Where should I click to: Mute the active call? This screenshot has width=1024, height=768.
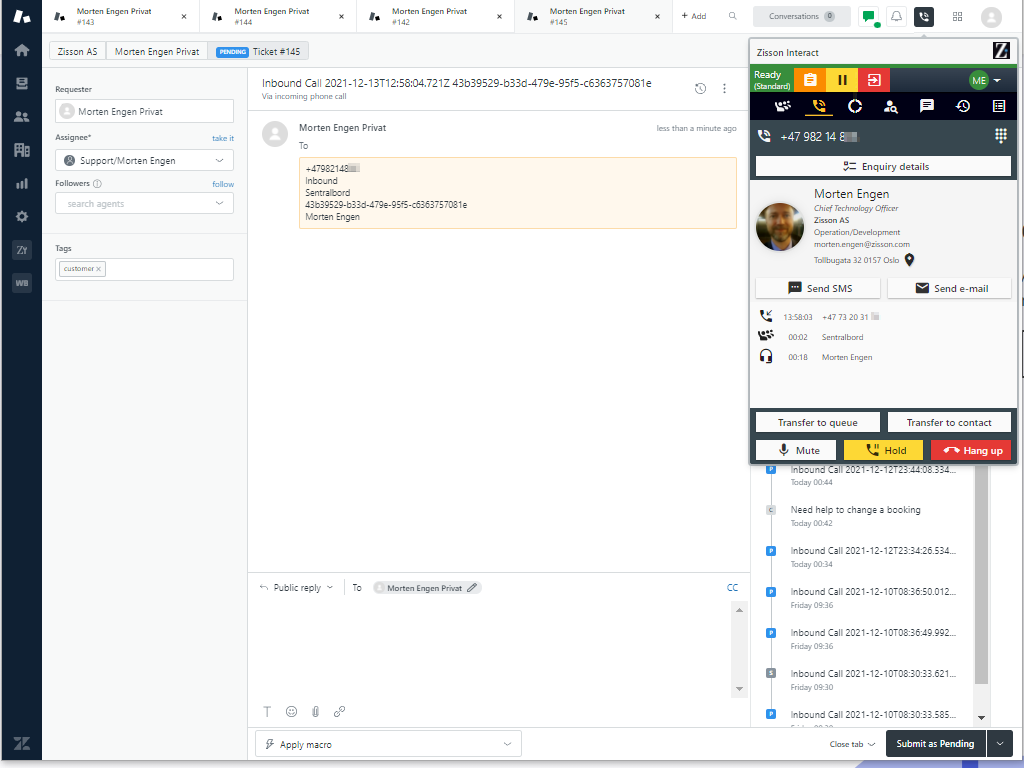(x=798, y=450)
